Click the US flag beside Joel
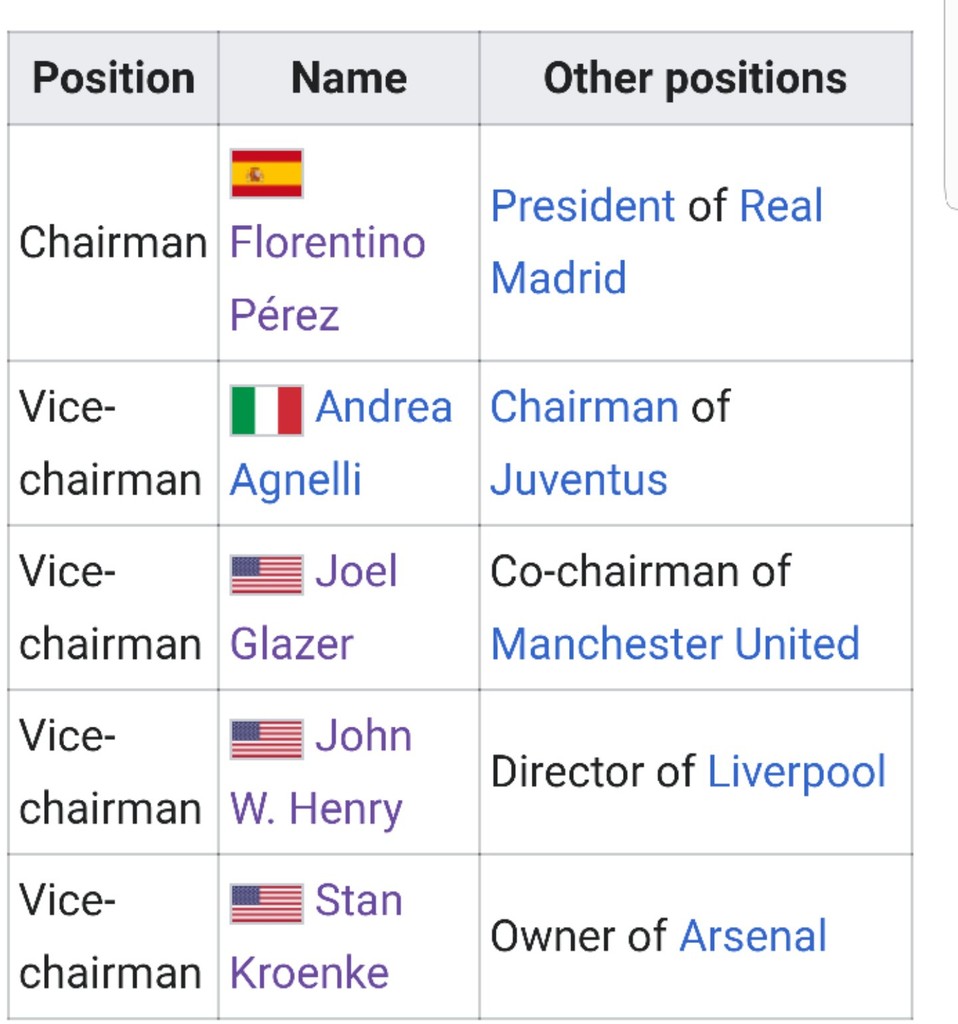This screenshot has height=1024, width=958. coord(266,575)
